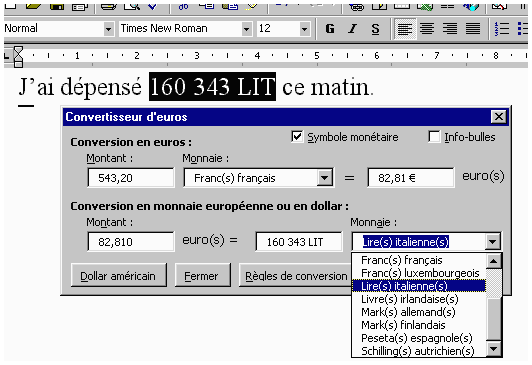Select Livre(s) irlandaise(s) in the list
The image size is (532, 365).
coord(419,299)
